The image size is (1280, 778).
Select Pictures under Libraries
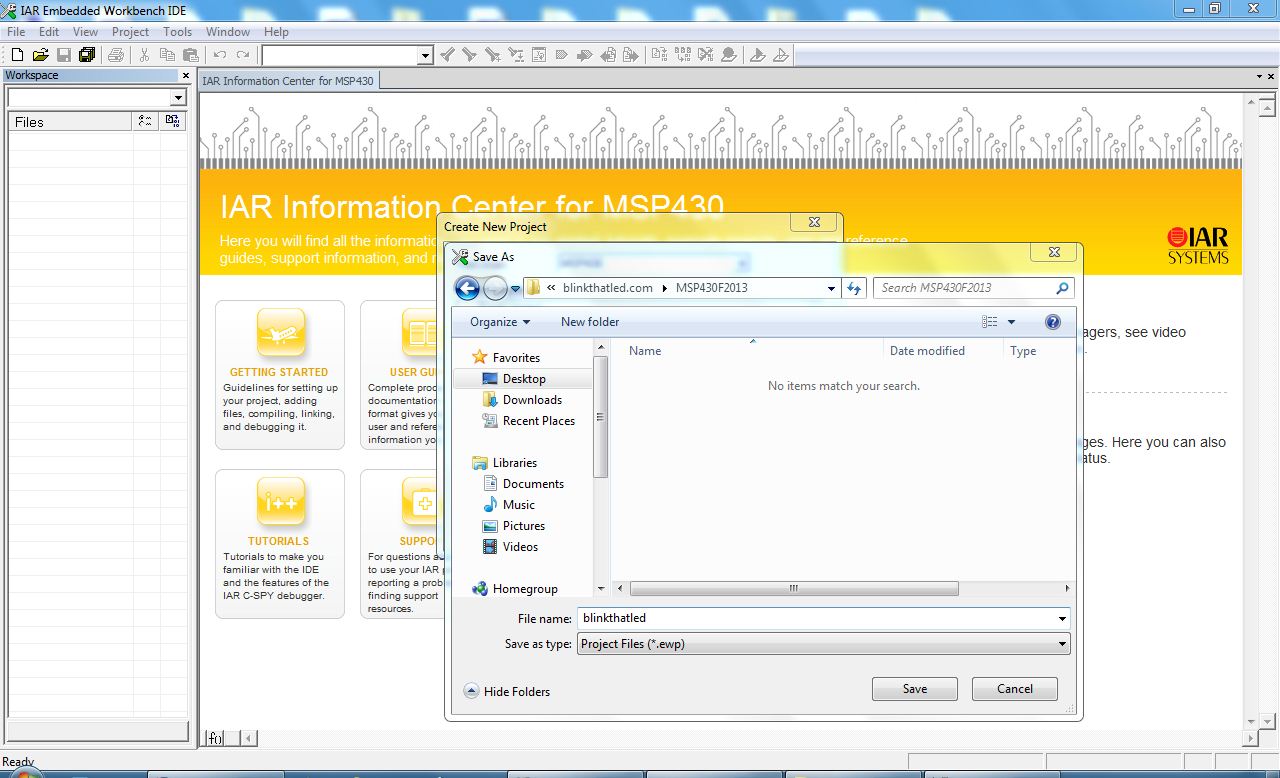(524, 526)
